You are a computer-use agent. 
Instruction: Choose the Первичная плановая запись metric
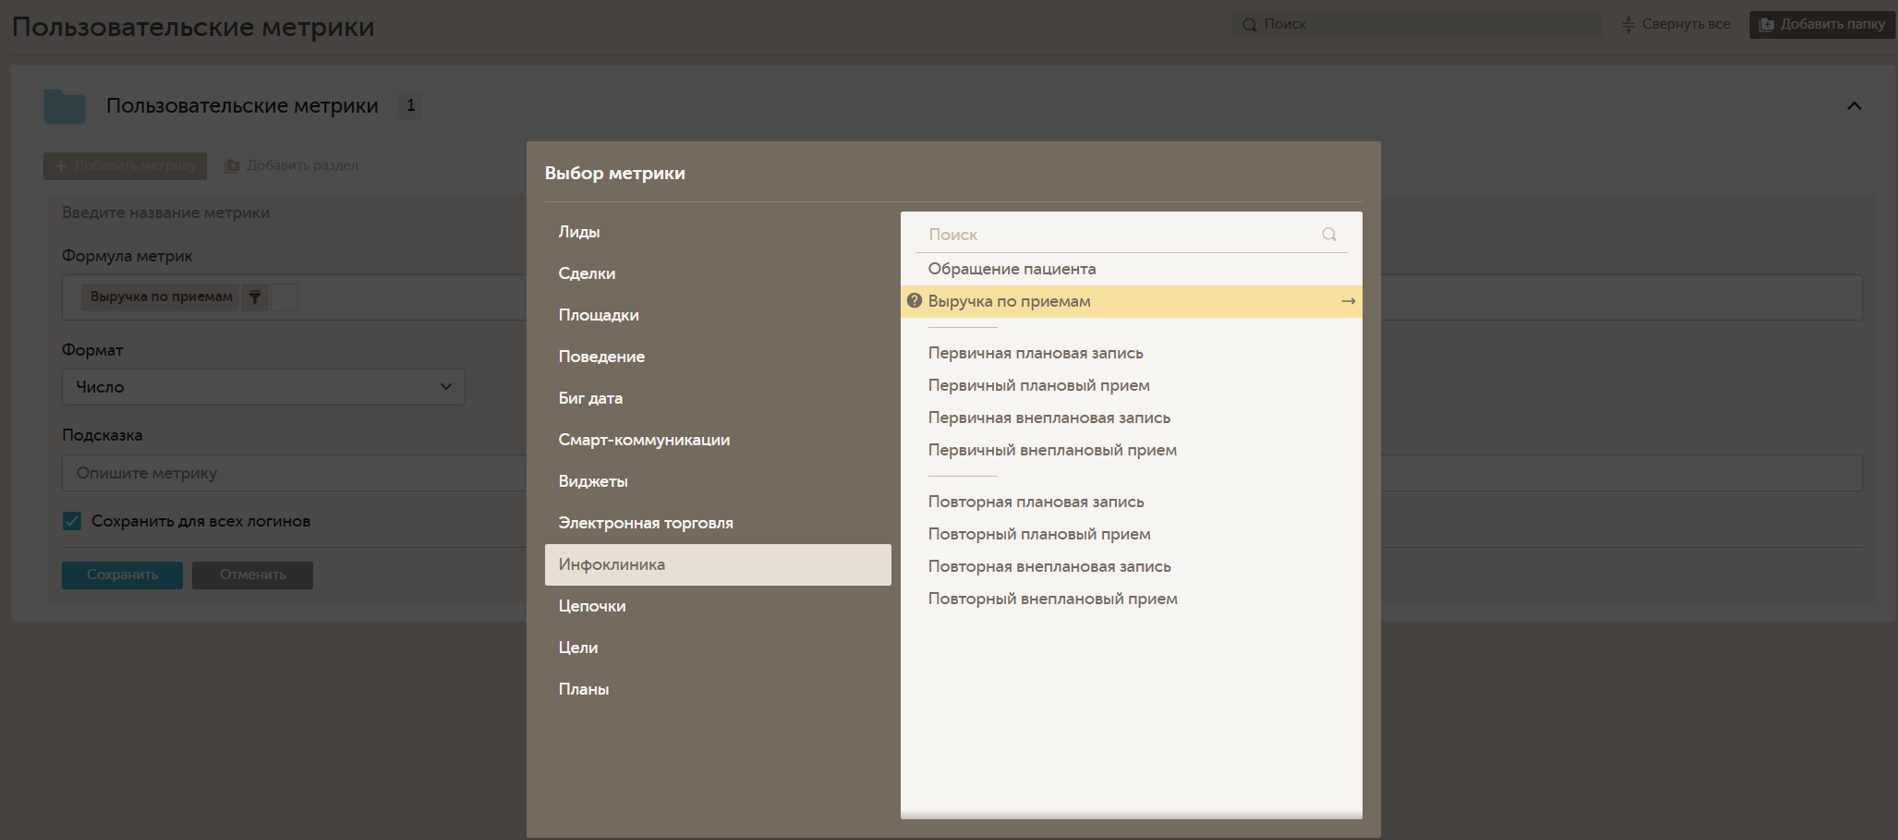point(1131,353)
